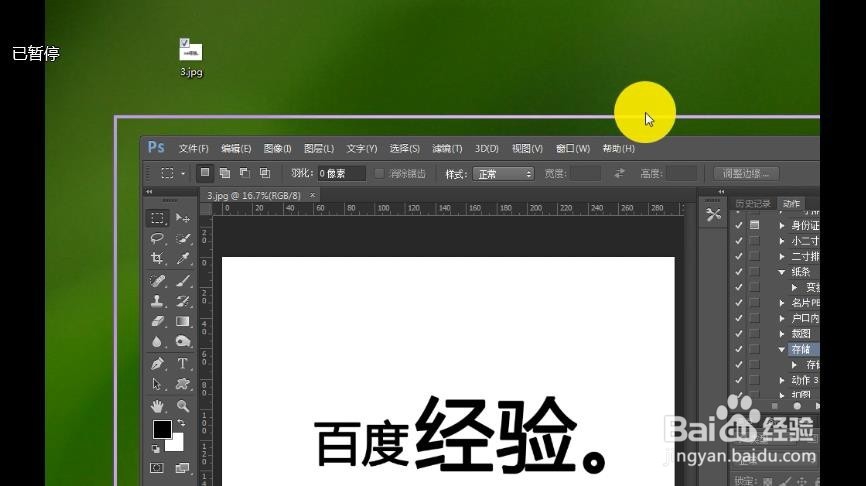Select the History Brush tool
Screen dimensions: 866x486
click(x=182, y=302)
